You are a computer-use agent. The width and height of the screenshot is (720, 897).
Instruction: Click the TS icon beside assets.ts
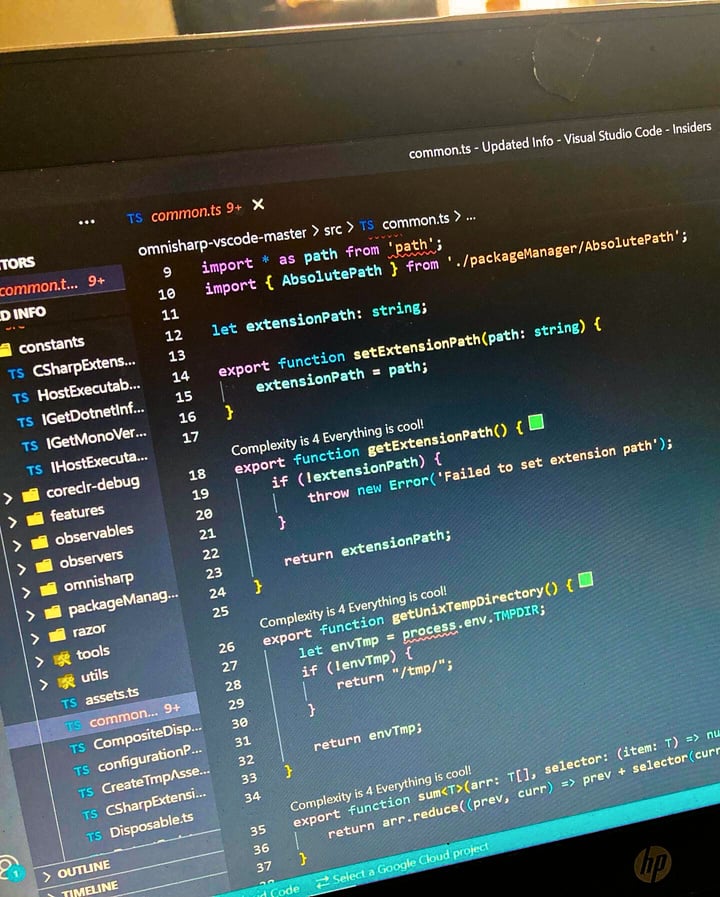tap(69, 703)
